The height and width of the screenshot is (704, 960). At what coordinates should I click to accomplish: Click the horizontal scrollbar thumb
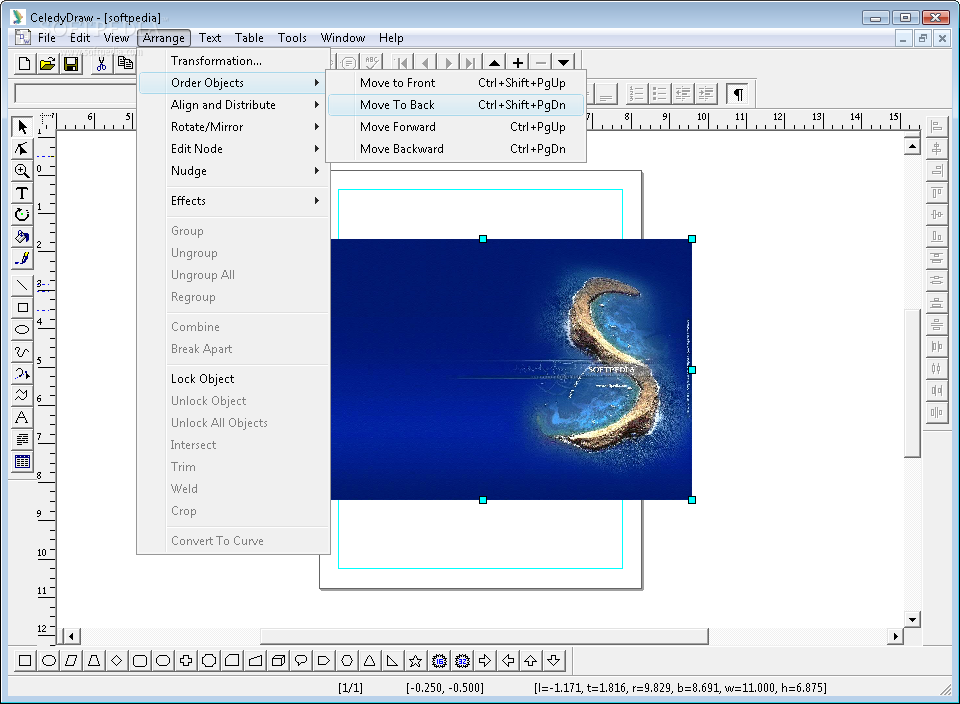click(484, 637)
